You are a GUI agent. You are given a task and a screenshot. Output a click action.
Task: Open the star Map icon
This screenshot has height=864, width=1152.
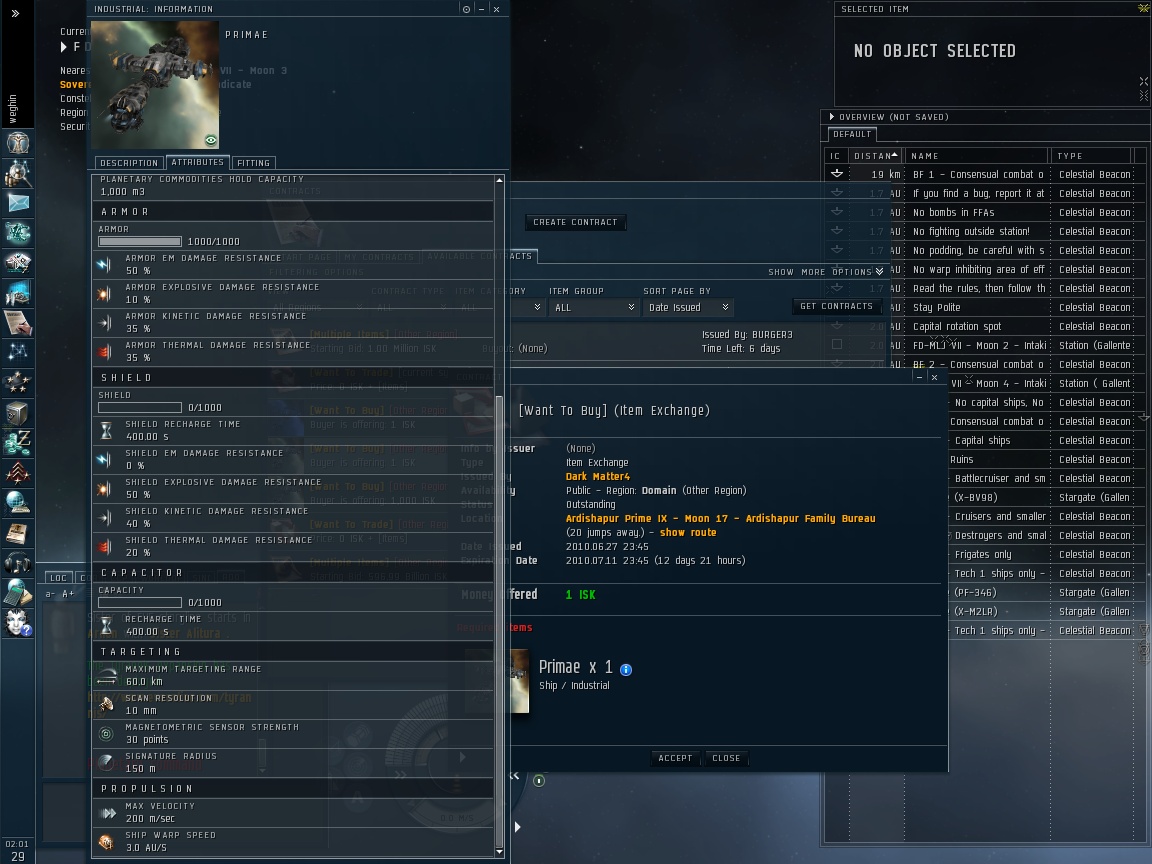pyautogui.click(x=18, y=353)
